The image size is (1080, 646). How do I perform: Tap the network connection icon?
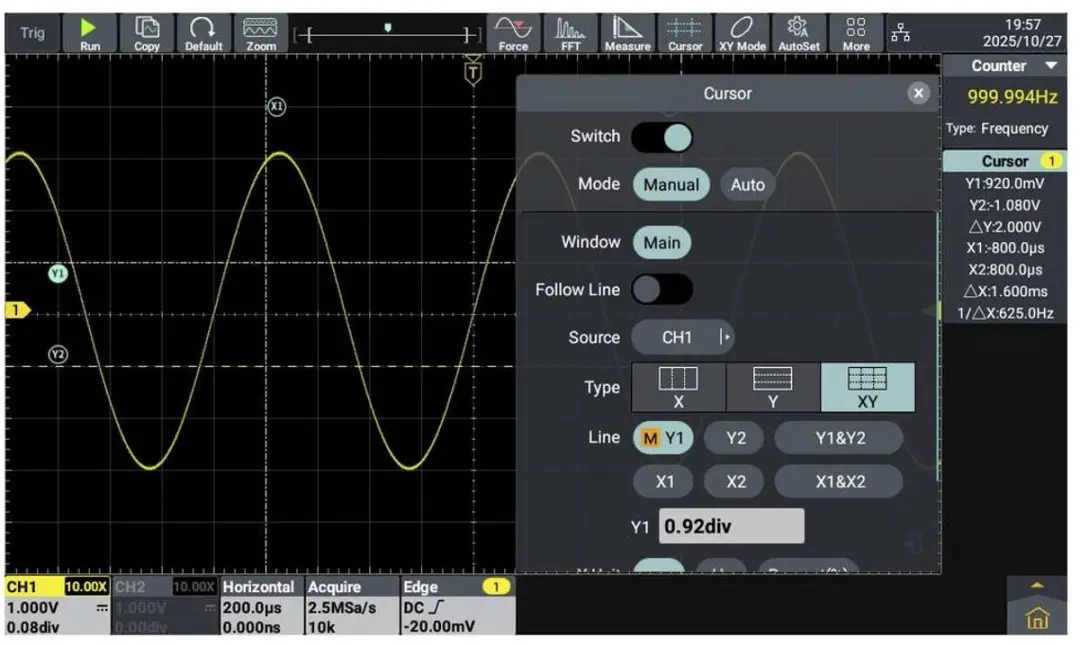coord(900,32)
